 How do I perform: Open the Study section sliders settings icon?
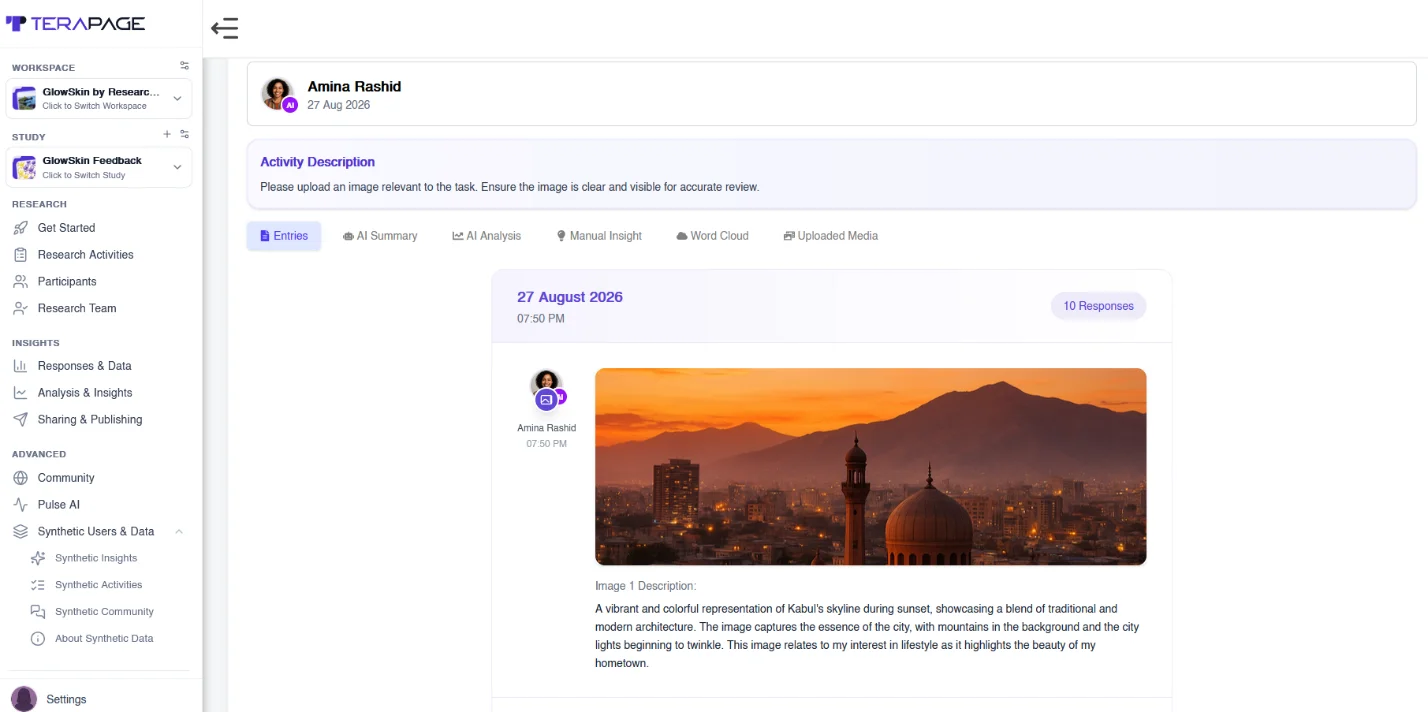click(x=185, y=134)
